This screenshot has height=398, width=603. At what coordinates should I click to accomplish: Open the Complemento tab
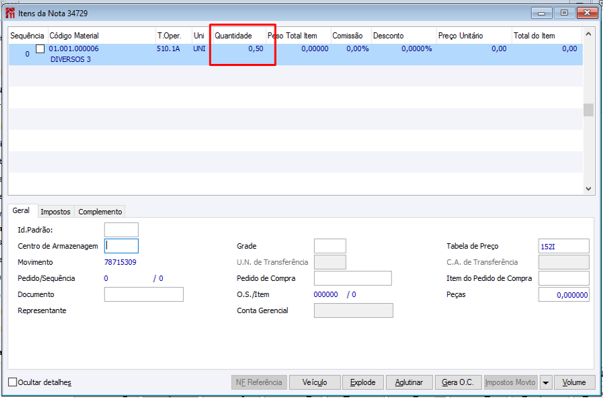tap(100, 211)
